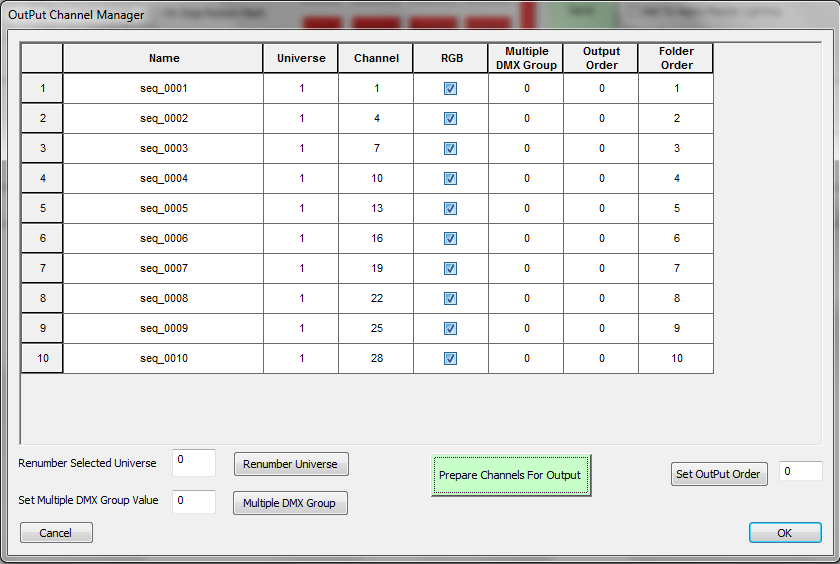
Task: Select row header 9
Action: click(x=42, y=328)
